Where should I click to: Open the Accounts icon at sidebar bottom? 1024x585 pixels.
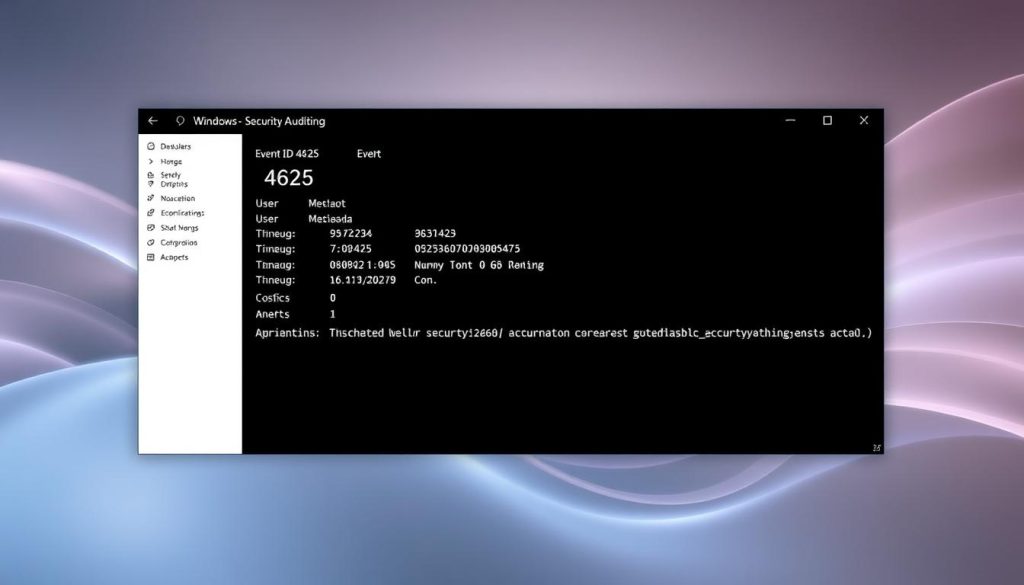tap(150, 257)
